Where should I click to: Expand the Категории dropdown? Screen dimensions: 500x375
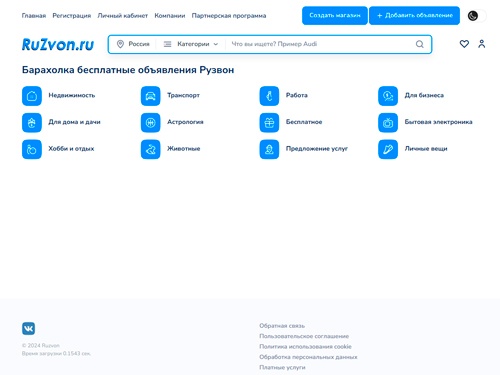pos(197,44)
